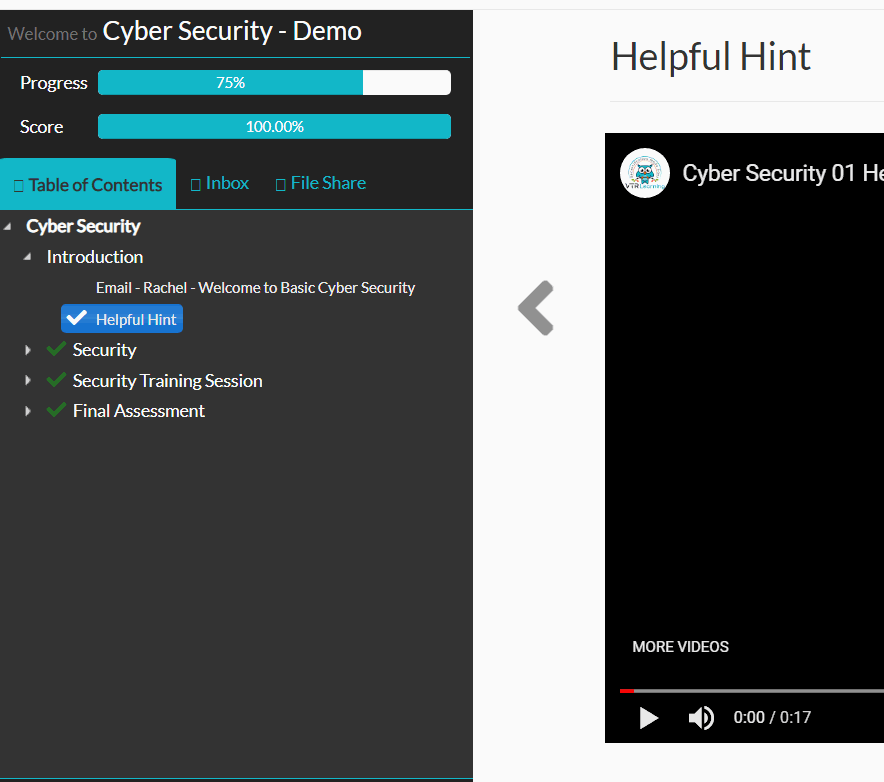Click the green checkmark beside Security
This screenshot has width=884, height=782.
[56, 349]
